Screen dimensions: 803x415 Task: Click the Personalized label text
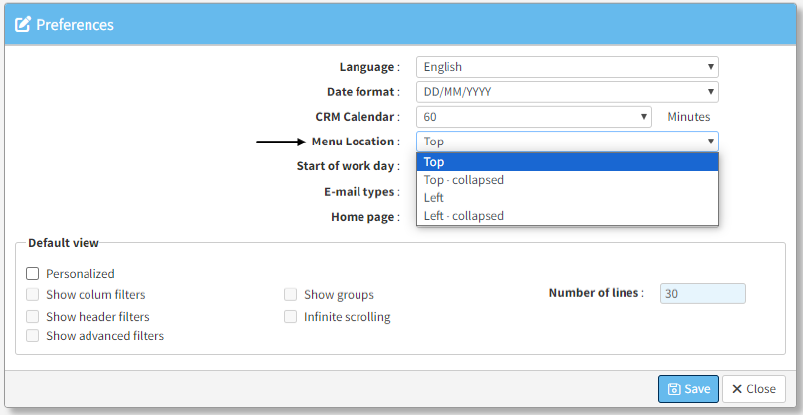tap(80, 274)
